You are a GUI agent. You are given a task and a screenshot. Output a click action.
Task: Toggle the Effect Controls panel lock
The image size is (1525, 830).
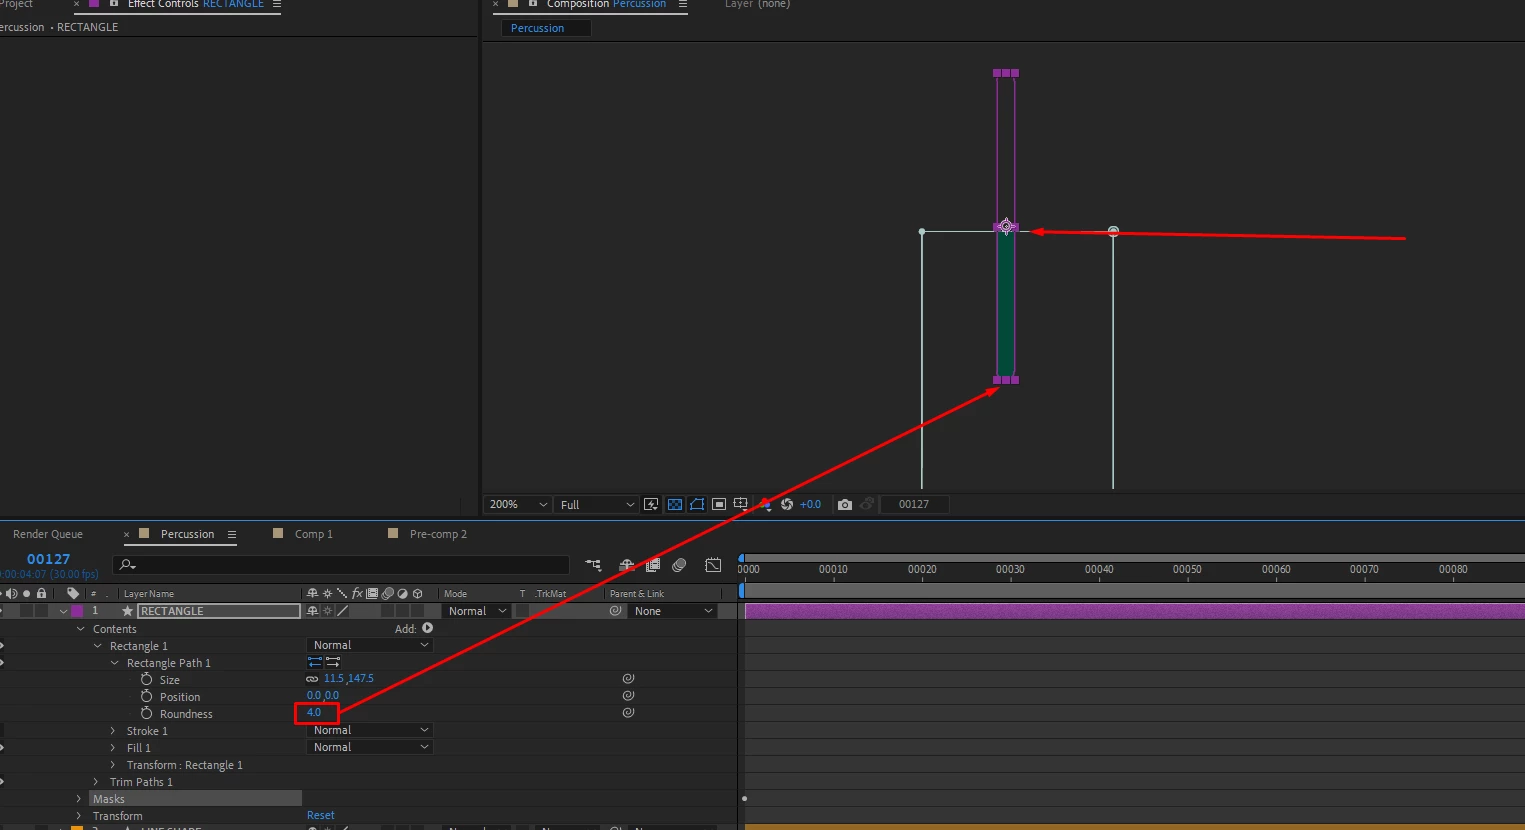click(x=114, y=4)
